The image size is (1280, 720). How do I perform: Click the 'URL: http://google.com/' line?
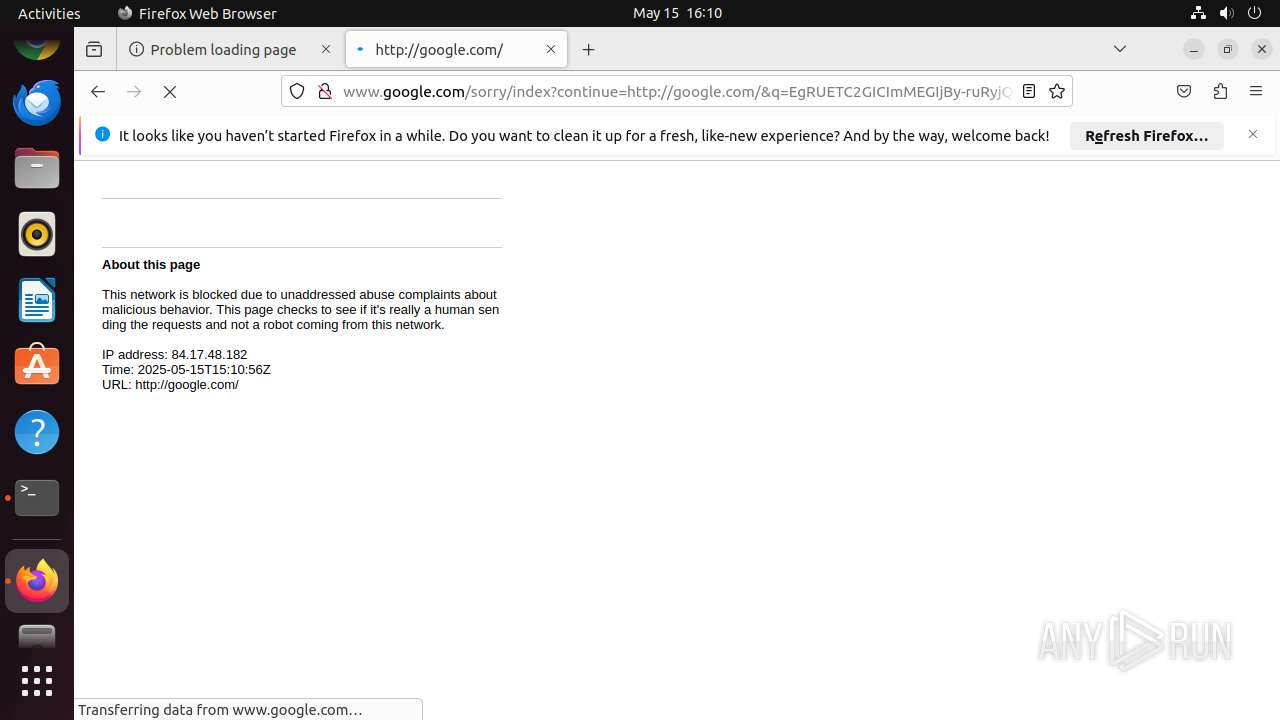pyautogui.click(x=170, y=385)
